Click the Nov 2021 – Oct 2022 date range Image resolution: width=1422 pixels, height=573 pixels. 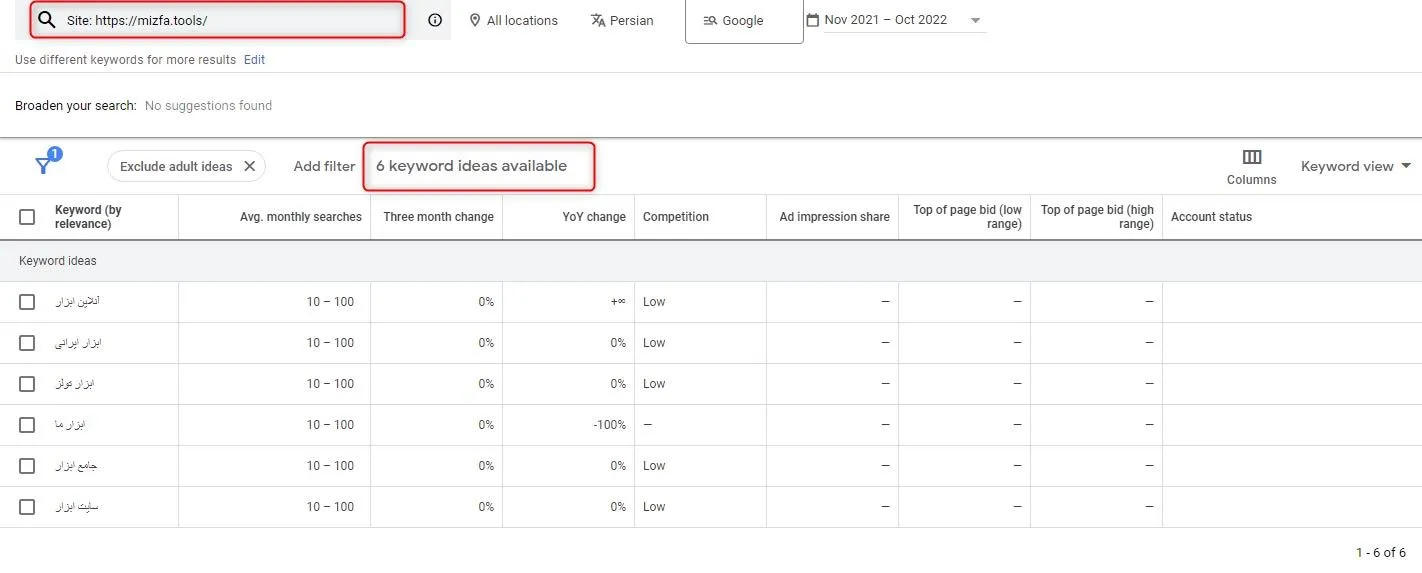pos(885,20)
